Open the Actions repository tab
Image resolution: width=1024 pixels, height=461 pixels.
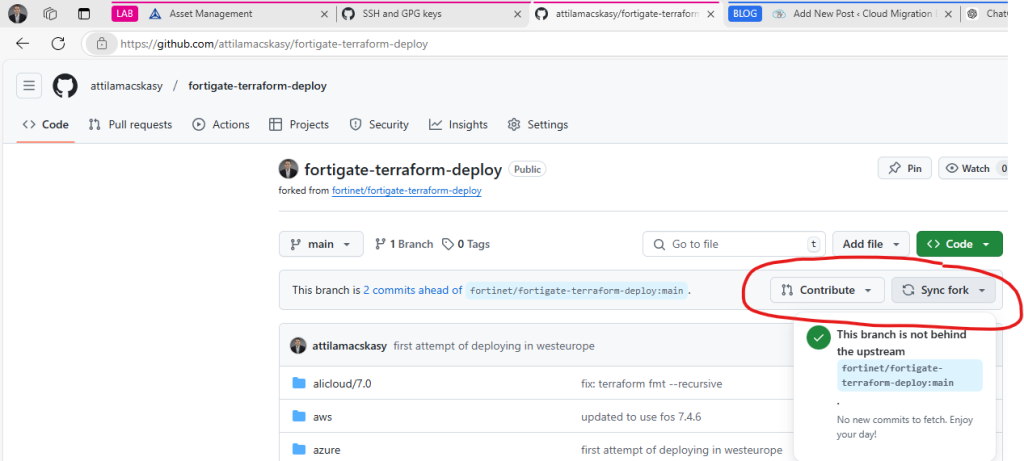(x=221, y=125)
